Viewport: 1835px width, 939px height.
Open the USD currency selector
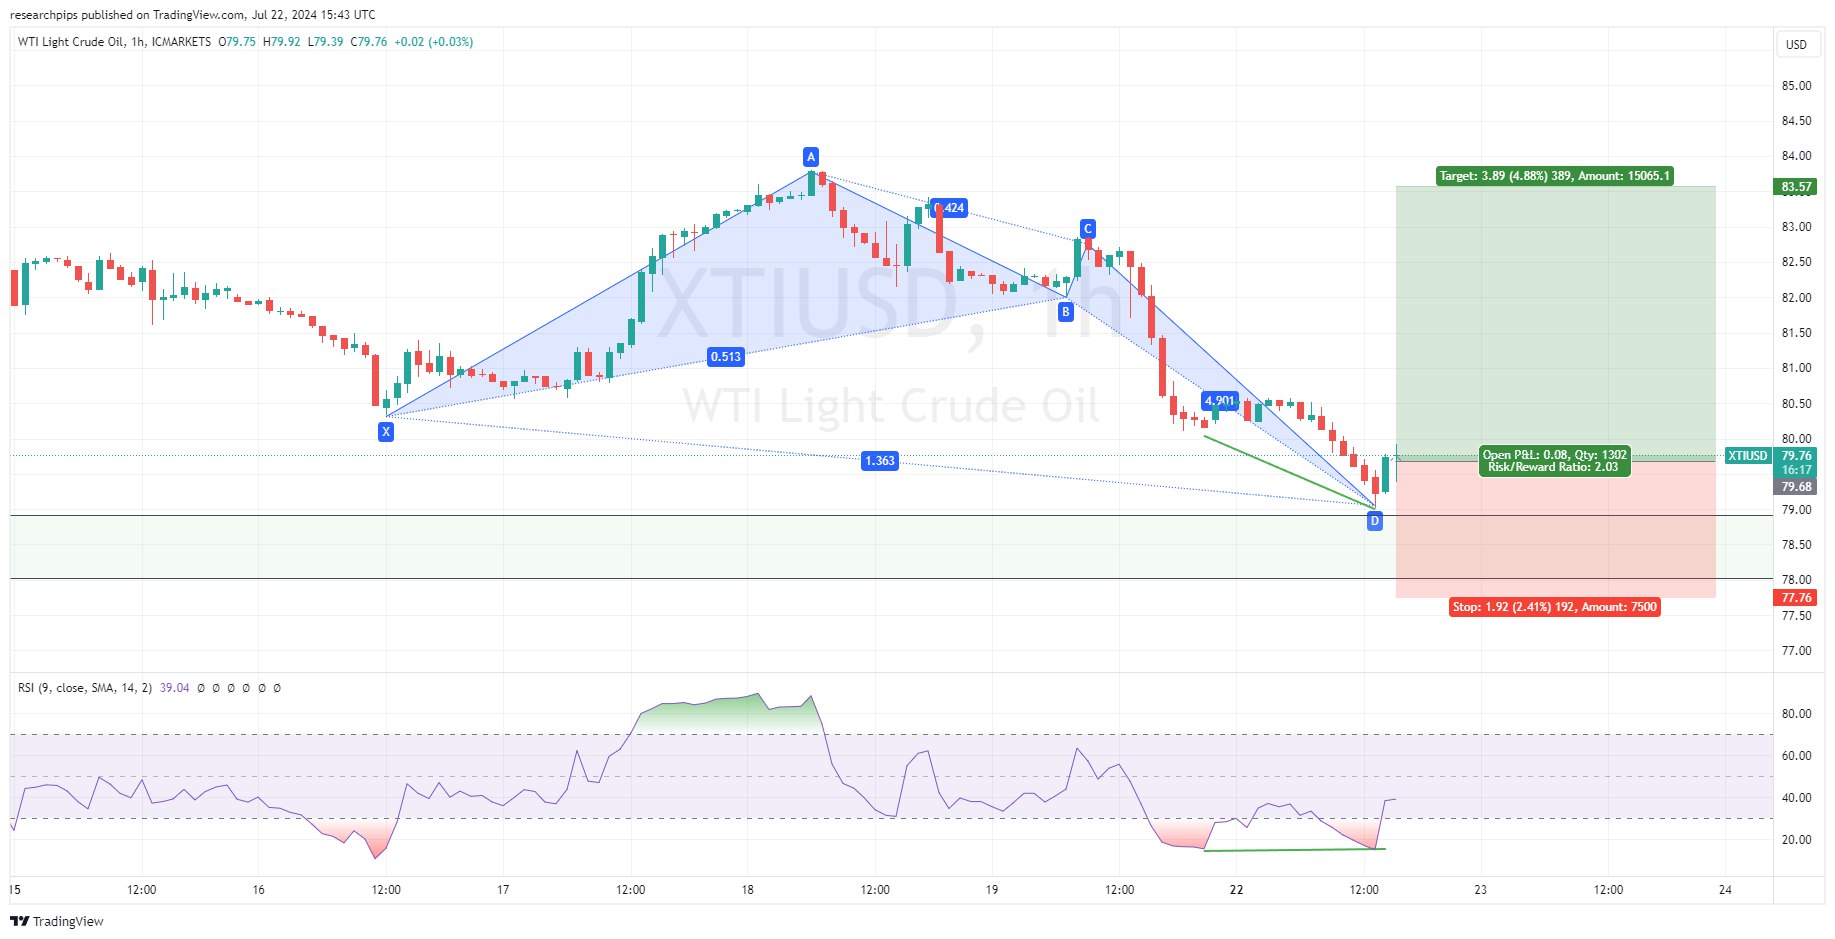click(x=1796, y=44)
